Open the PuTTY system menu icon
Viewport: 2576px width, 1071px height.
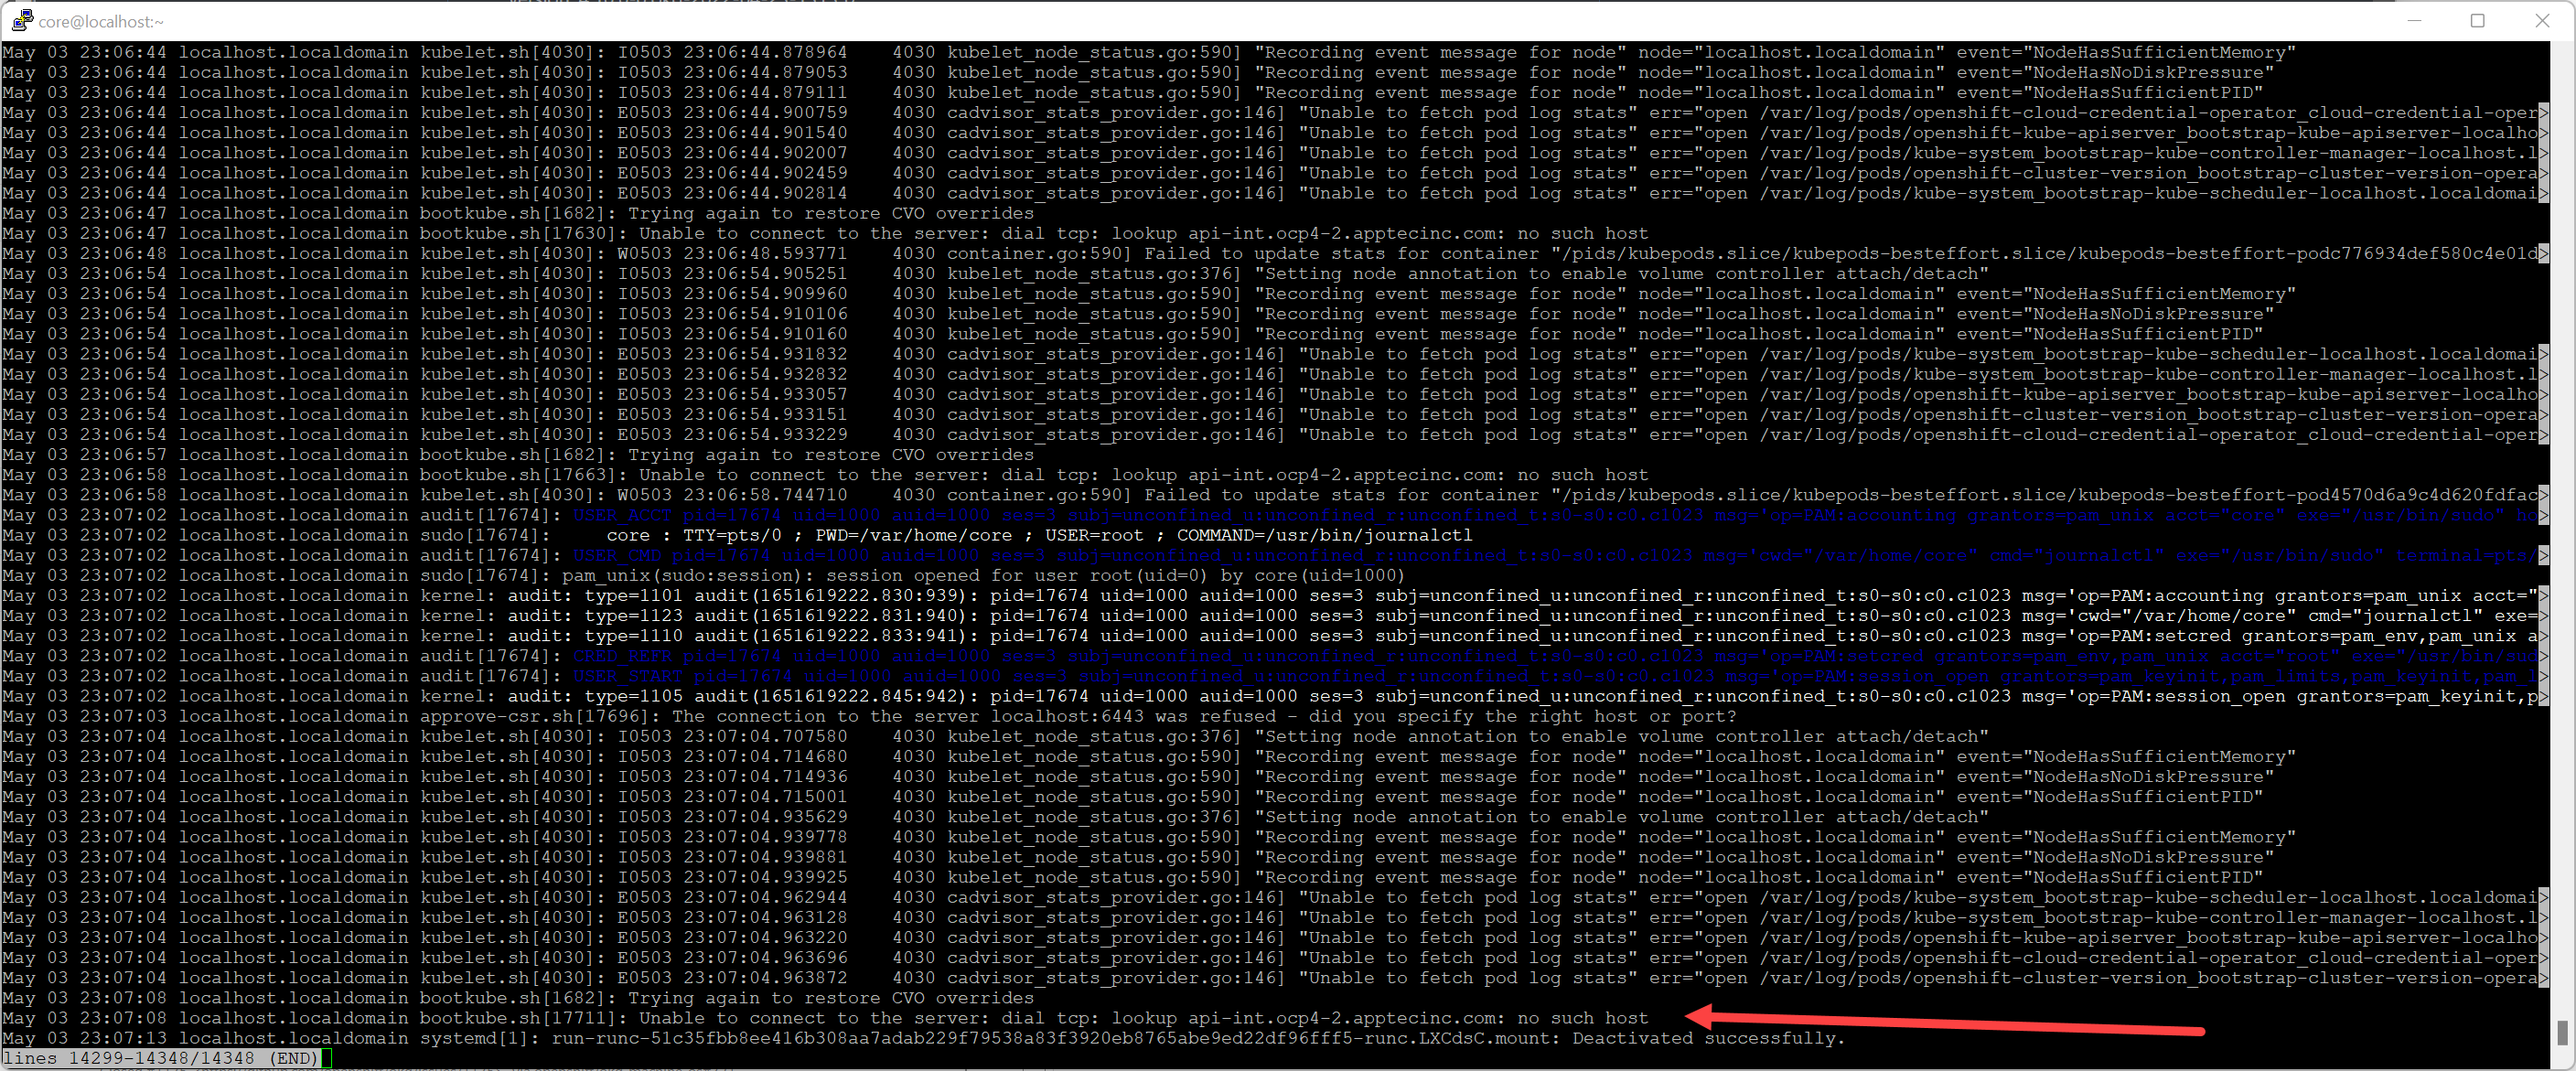point(22,20)
